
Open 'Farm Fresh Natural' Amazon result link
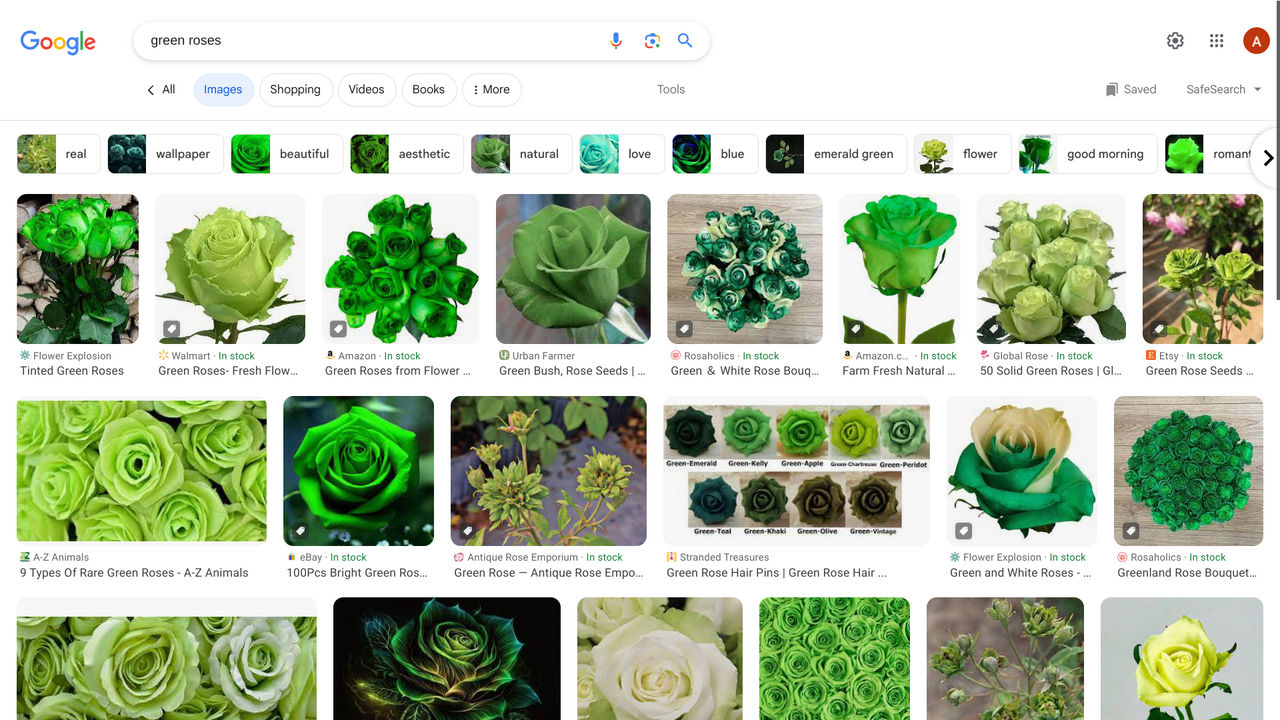[x=899, y=371]
